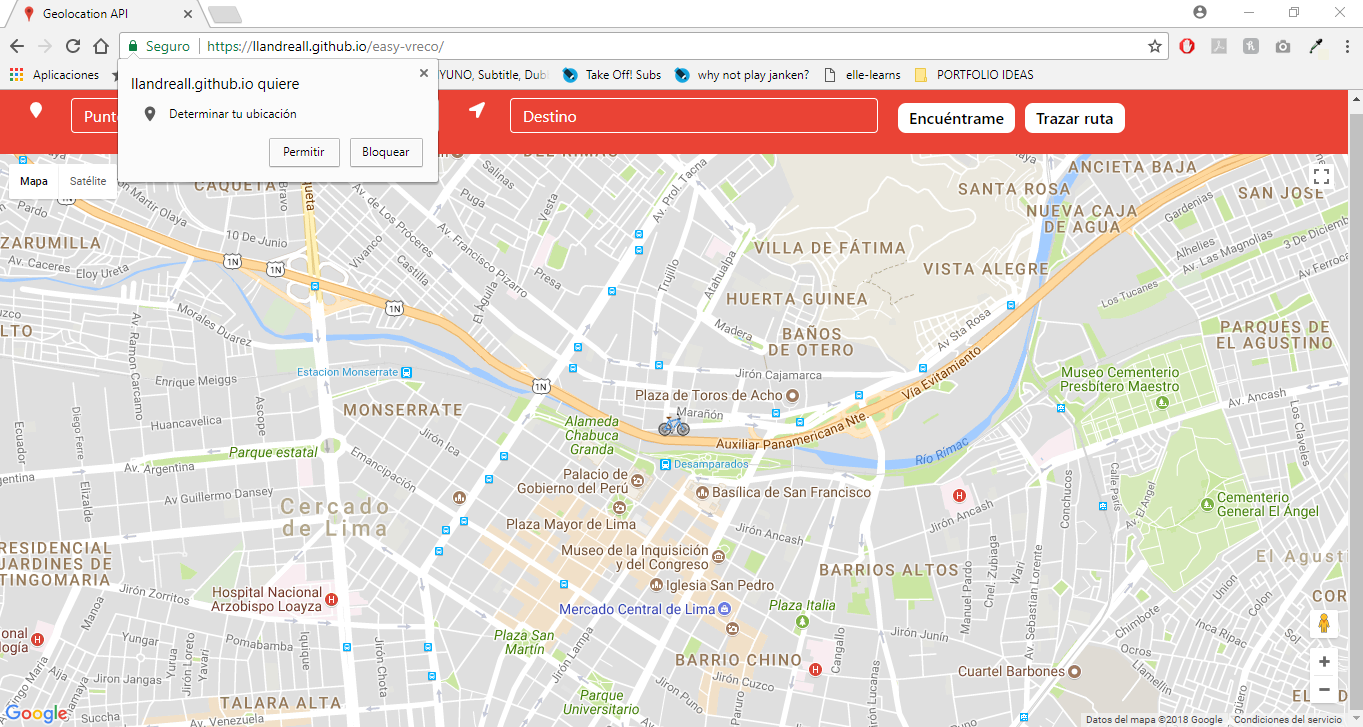Screen dimensions: 1363x727
Task: Click Plaza de Toros de Acho marker
Action: click(x=793, y=396)
